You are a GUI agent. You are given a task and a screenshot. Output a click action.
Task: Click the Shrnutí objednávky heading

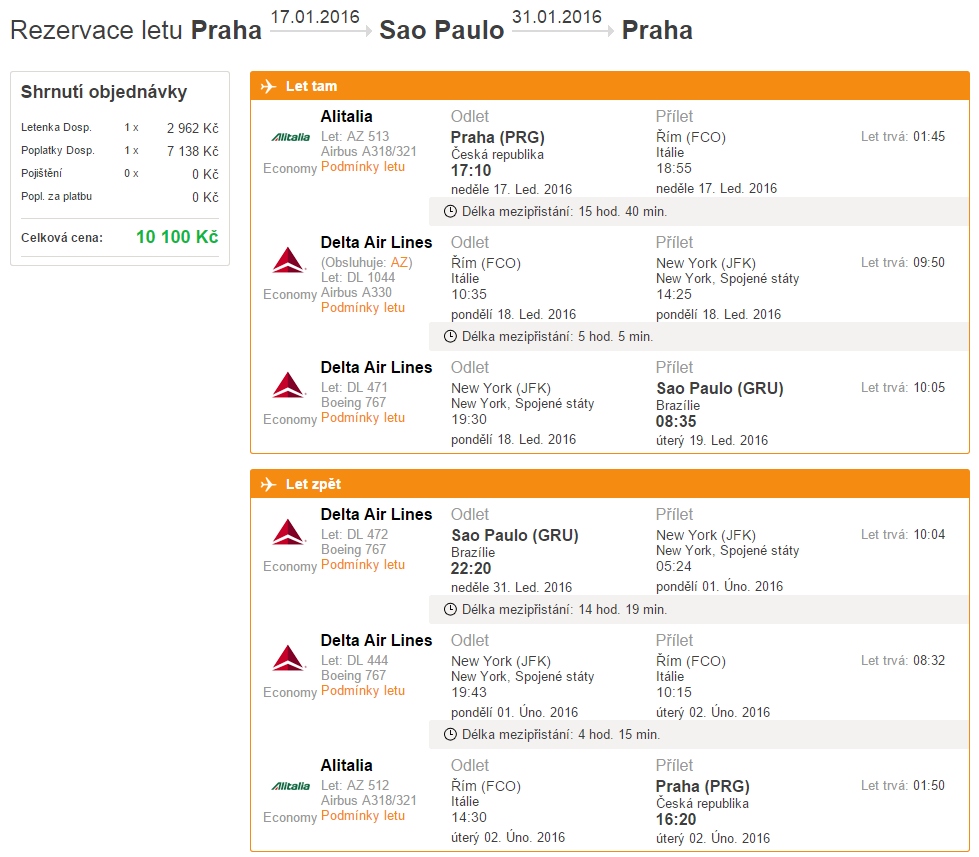[x=104, y=92]
